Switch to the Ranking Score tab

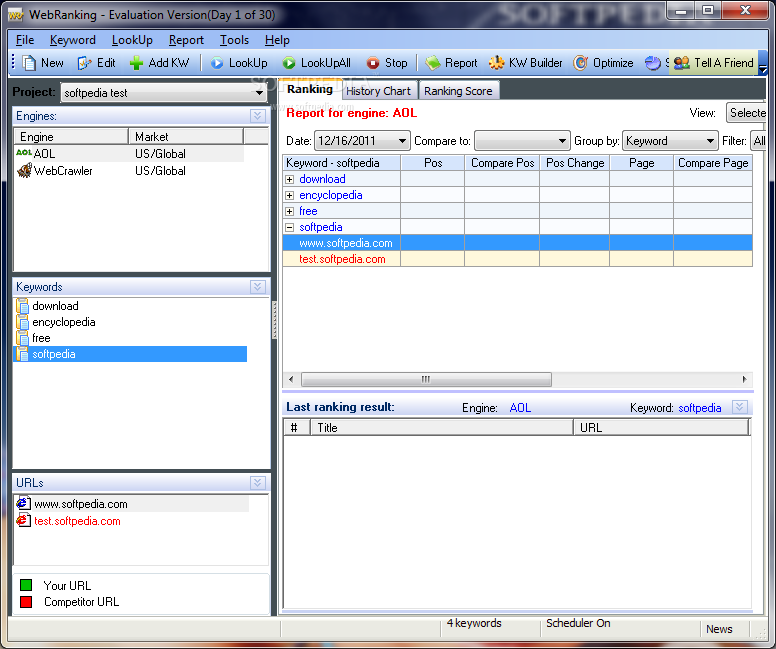pyautogui.click(x=458, y=91)
